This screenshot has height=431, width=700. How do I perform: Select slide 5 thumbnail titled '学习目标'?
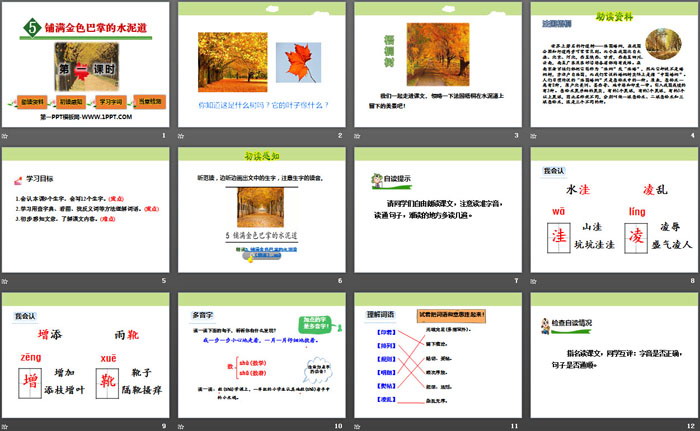[85, 210]
